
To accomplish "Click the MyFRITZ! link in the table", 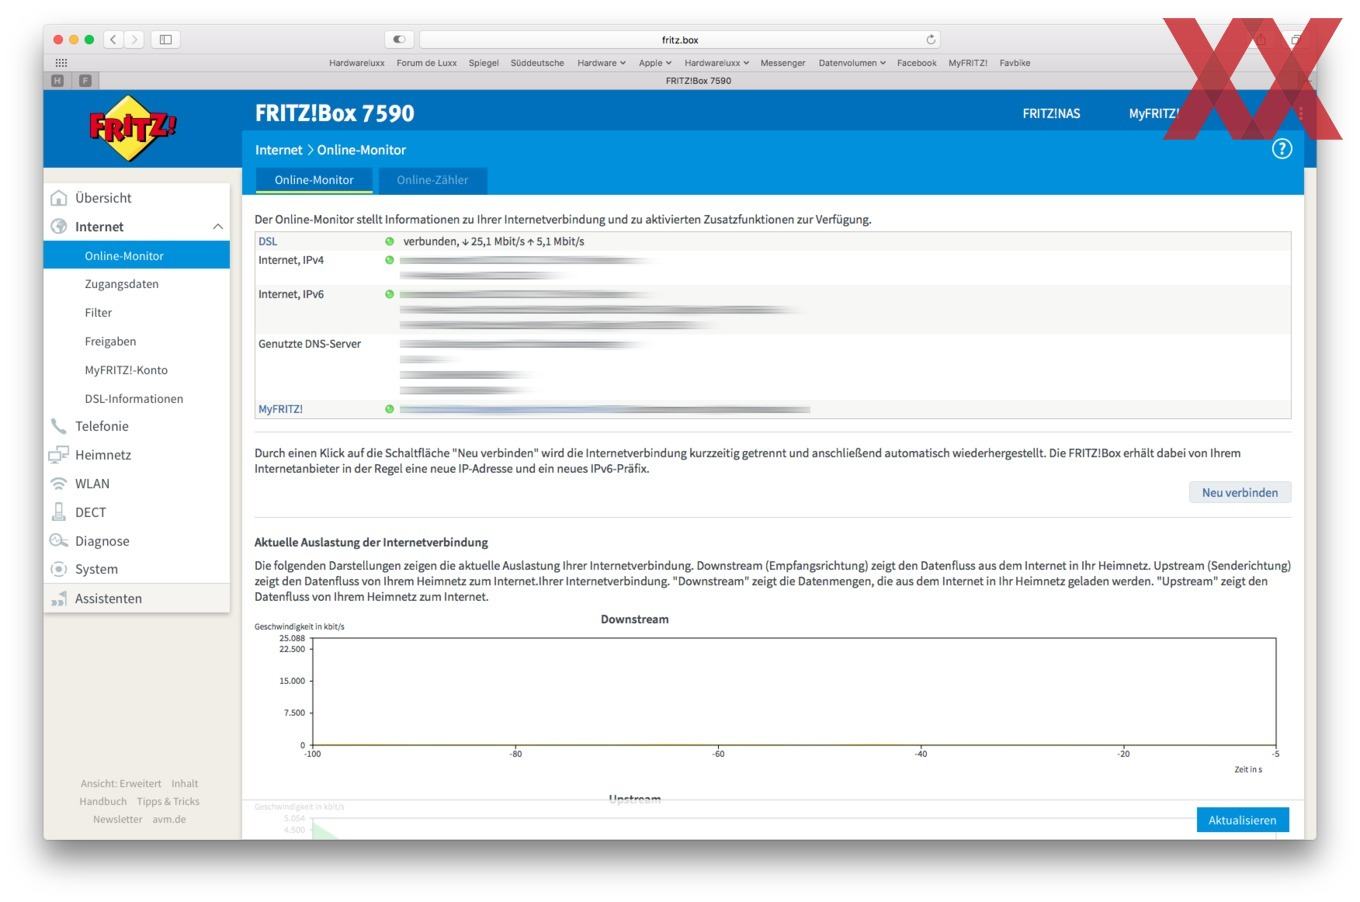I will 280,409.
